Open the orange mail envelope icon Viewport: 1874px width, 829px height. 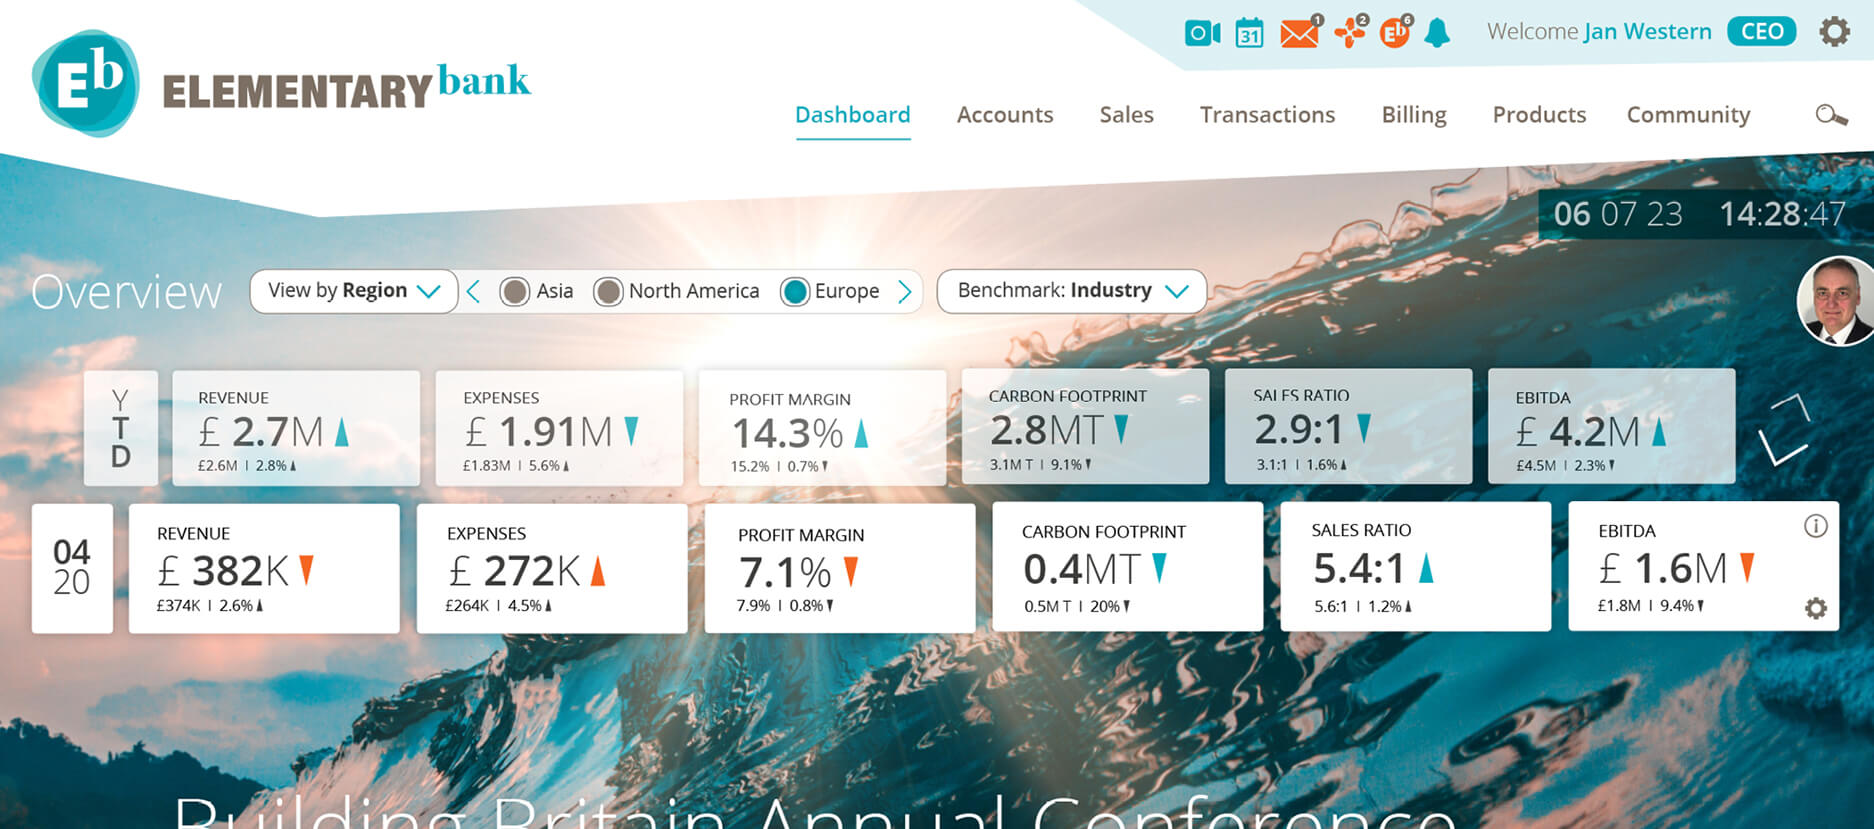click(1299, 34)
